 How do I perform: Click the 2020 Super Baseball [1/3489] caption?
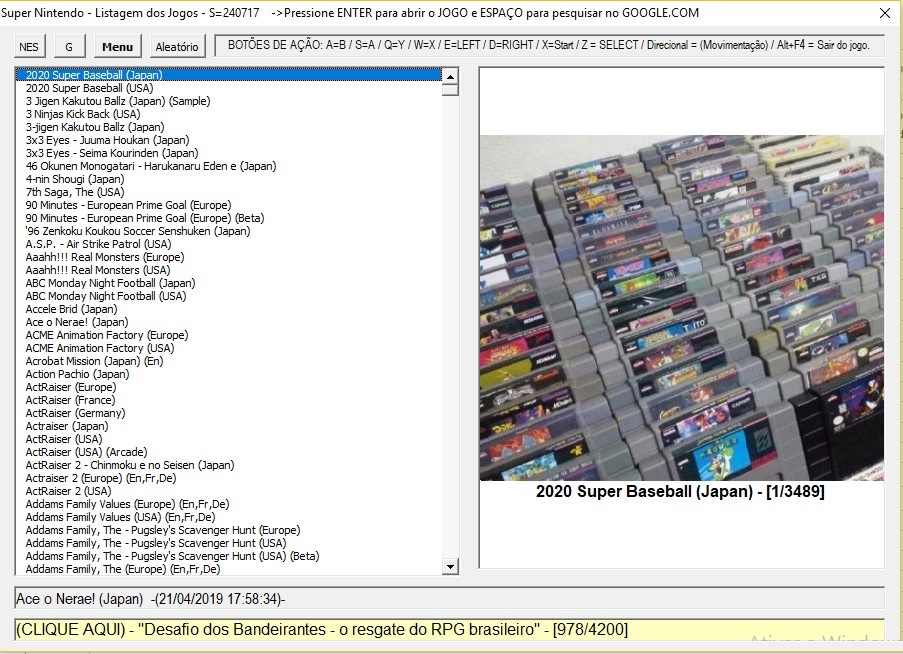tap(680, 492)
